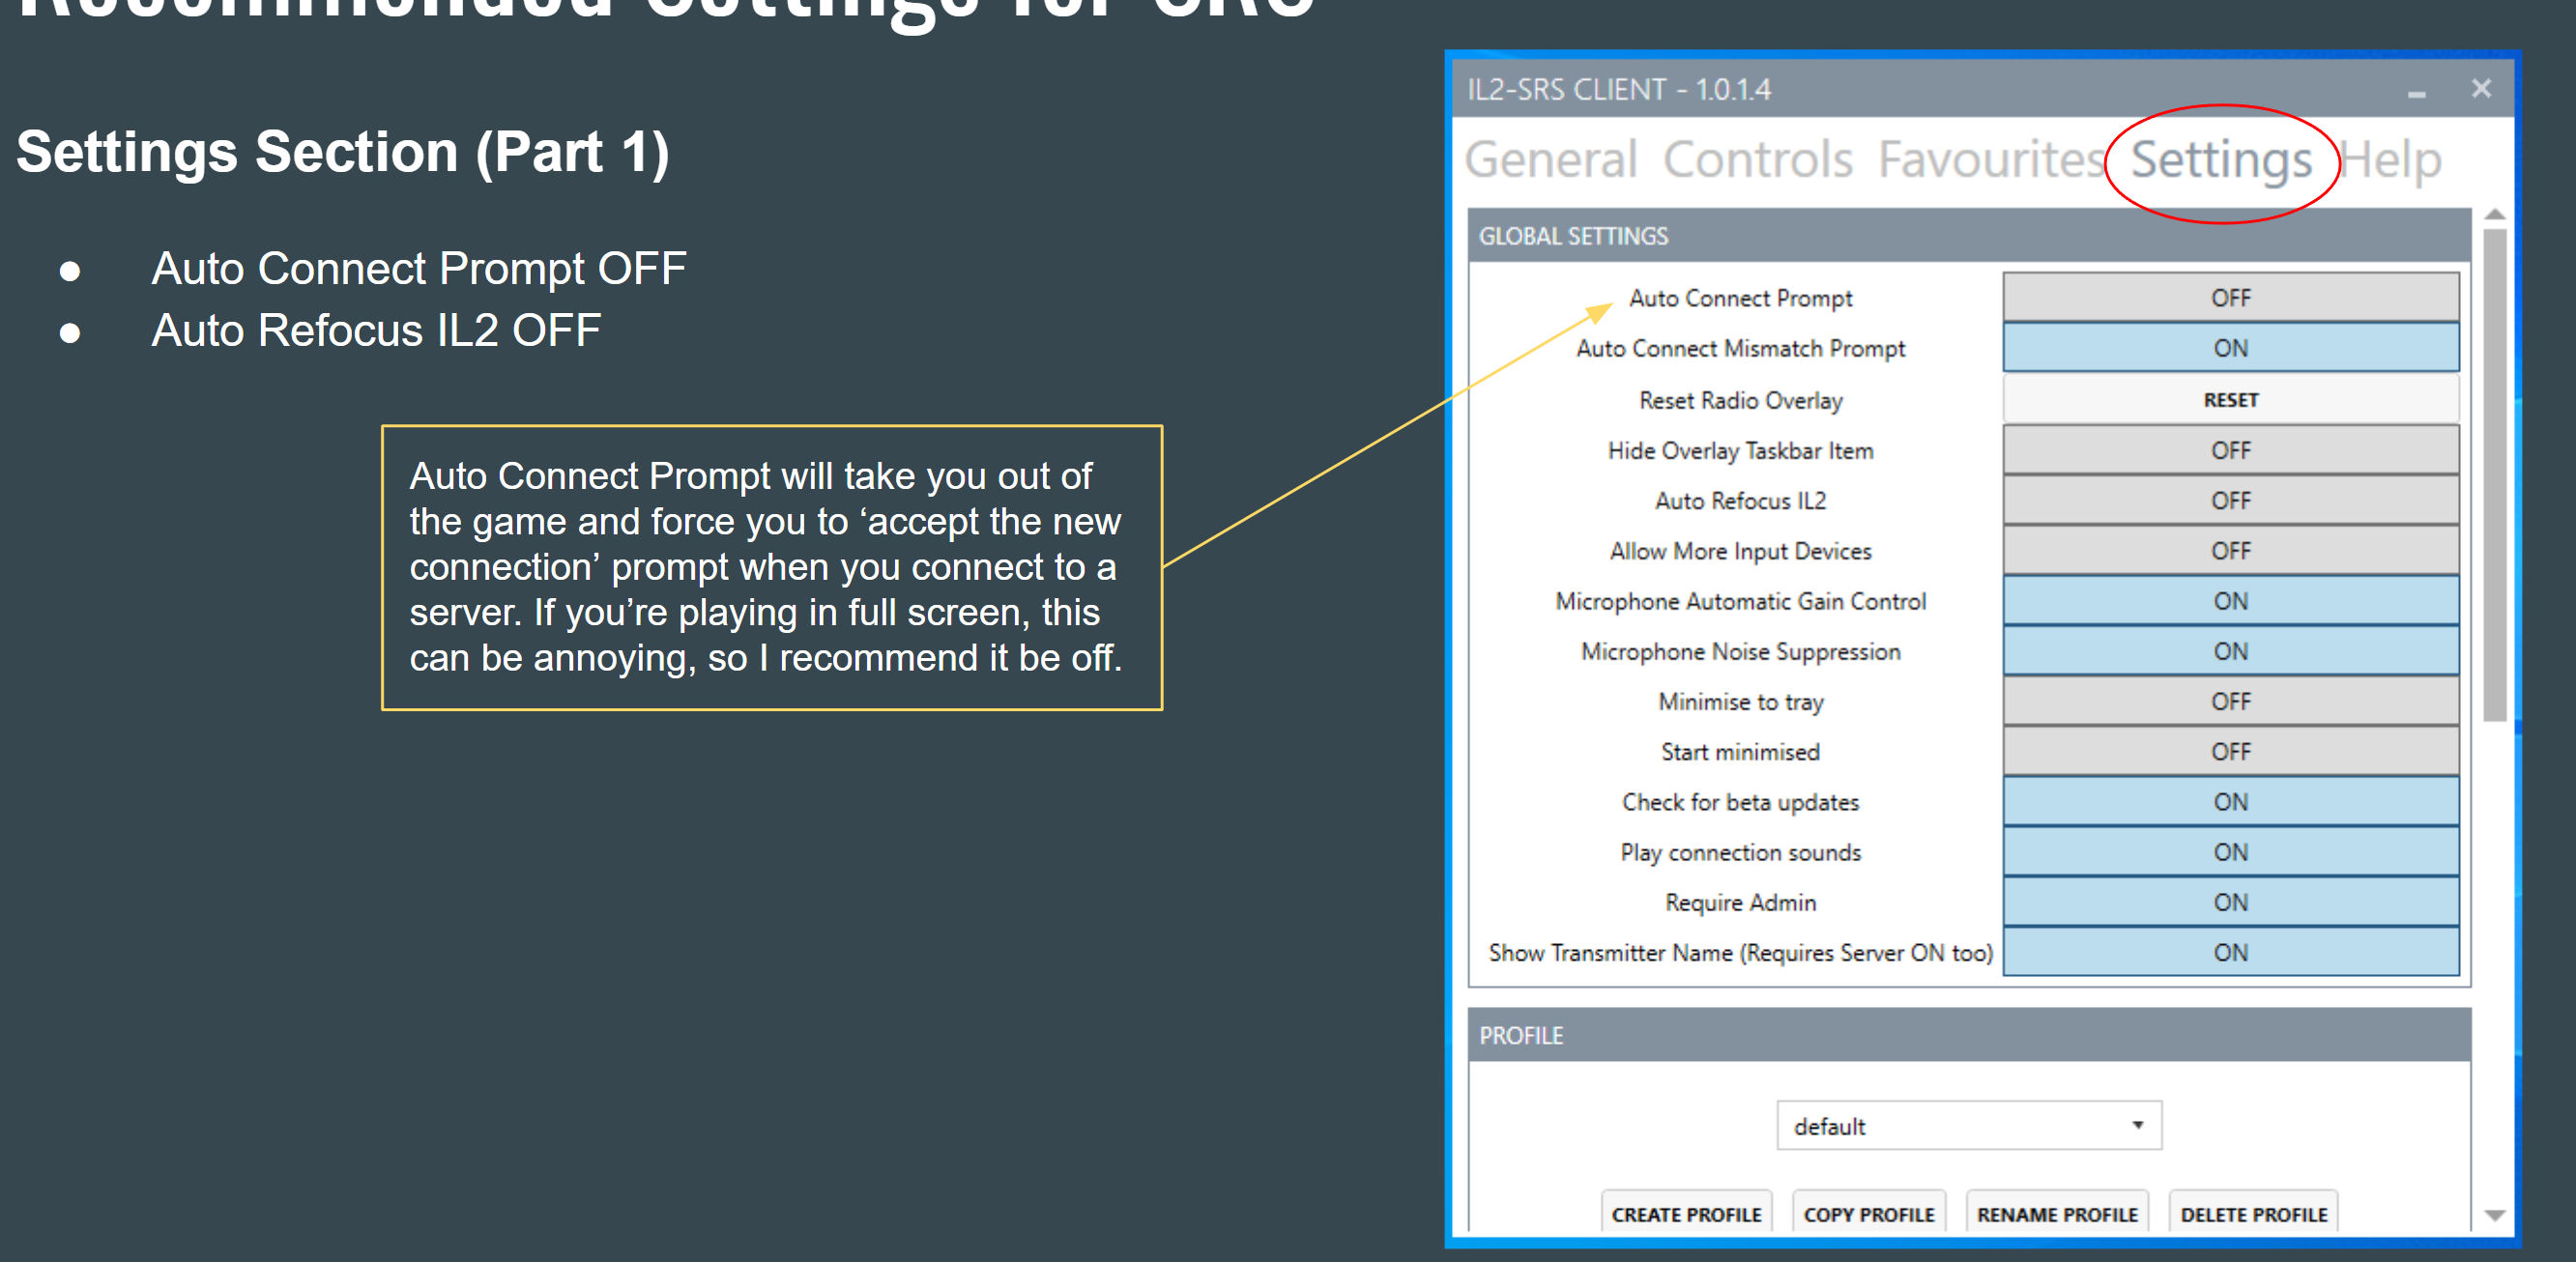Screen dimensions: 2576x1262
Task: Click the vertical scrollbar thumb
Action: click(2494, 475)
